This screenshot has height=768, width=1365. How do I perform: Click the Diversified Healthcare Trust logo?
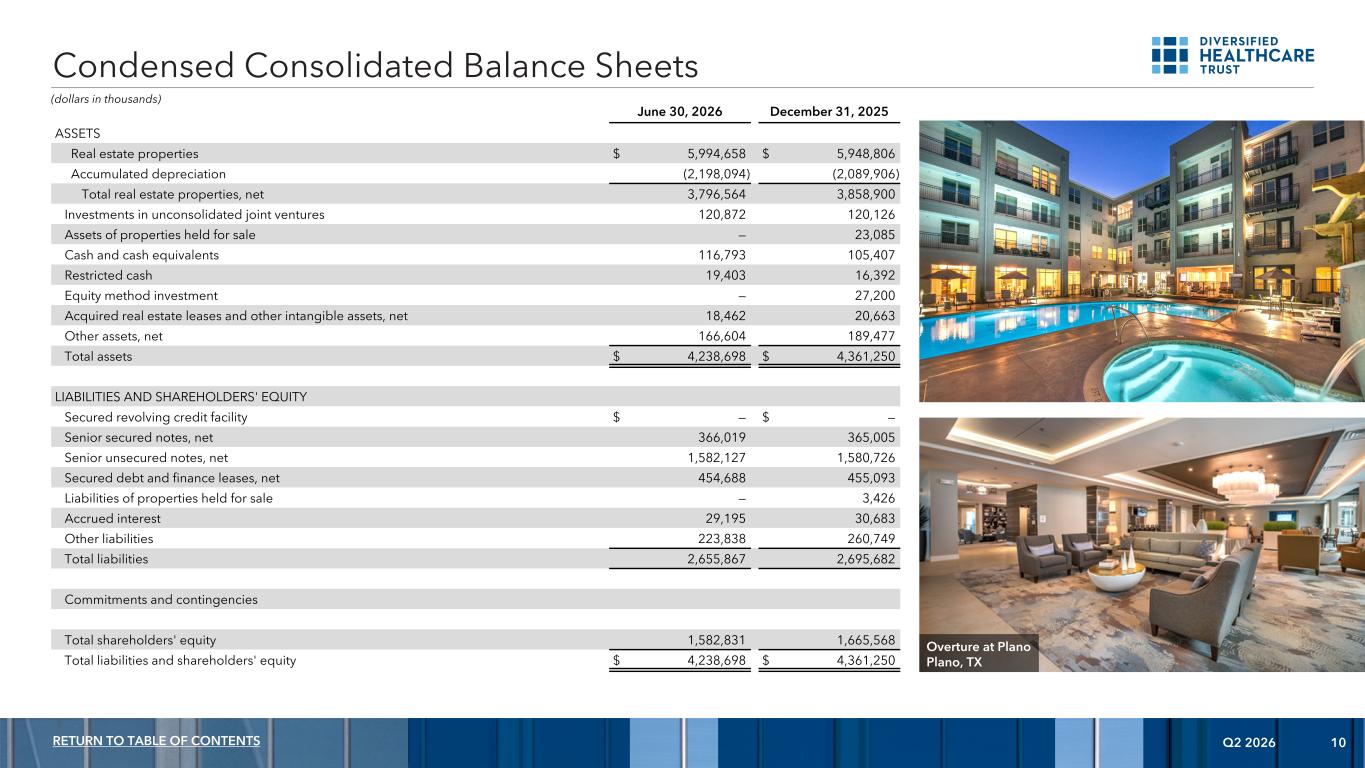click(x=1233, y=55)
